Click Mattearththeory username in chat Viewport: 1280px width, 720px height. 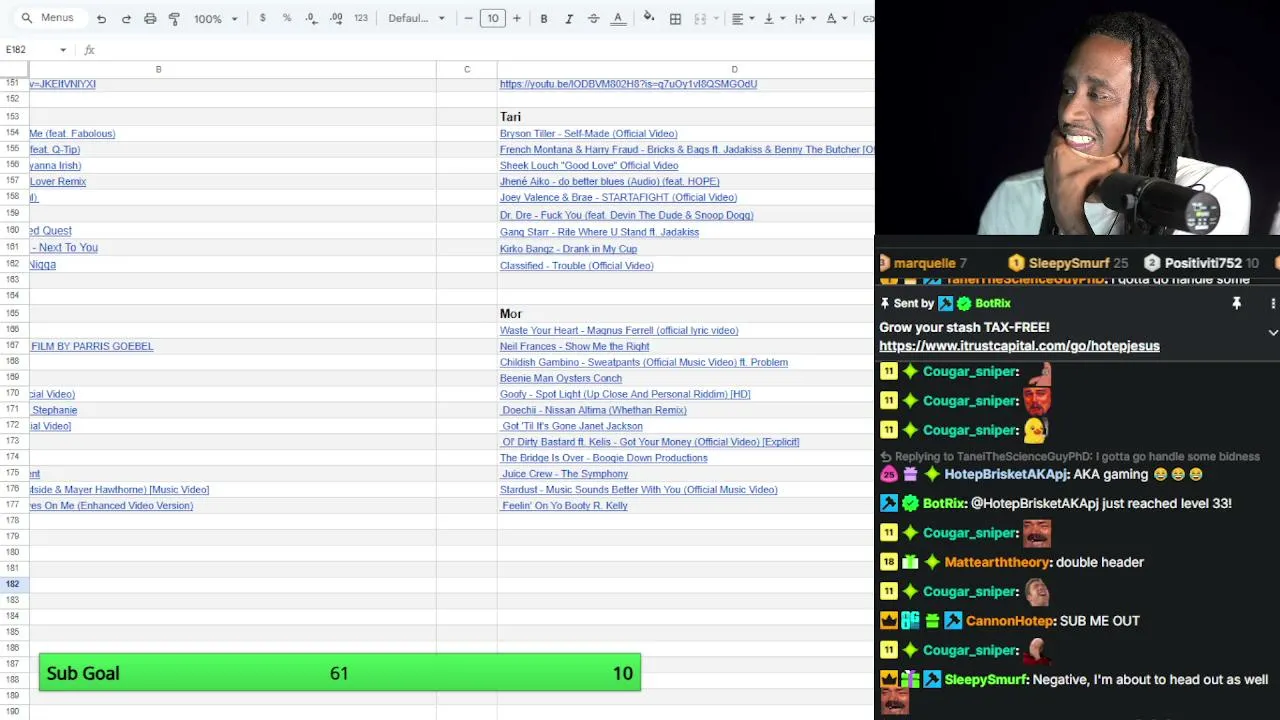pos(998,562)
